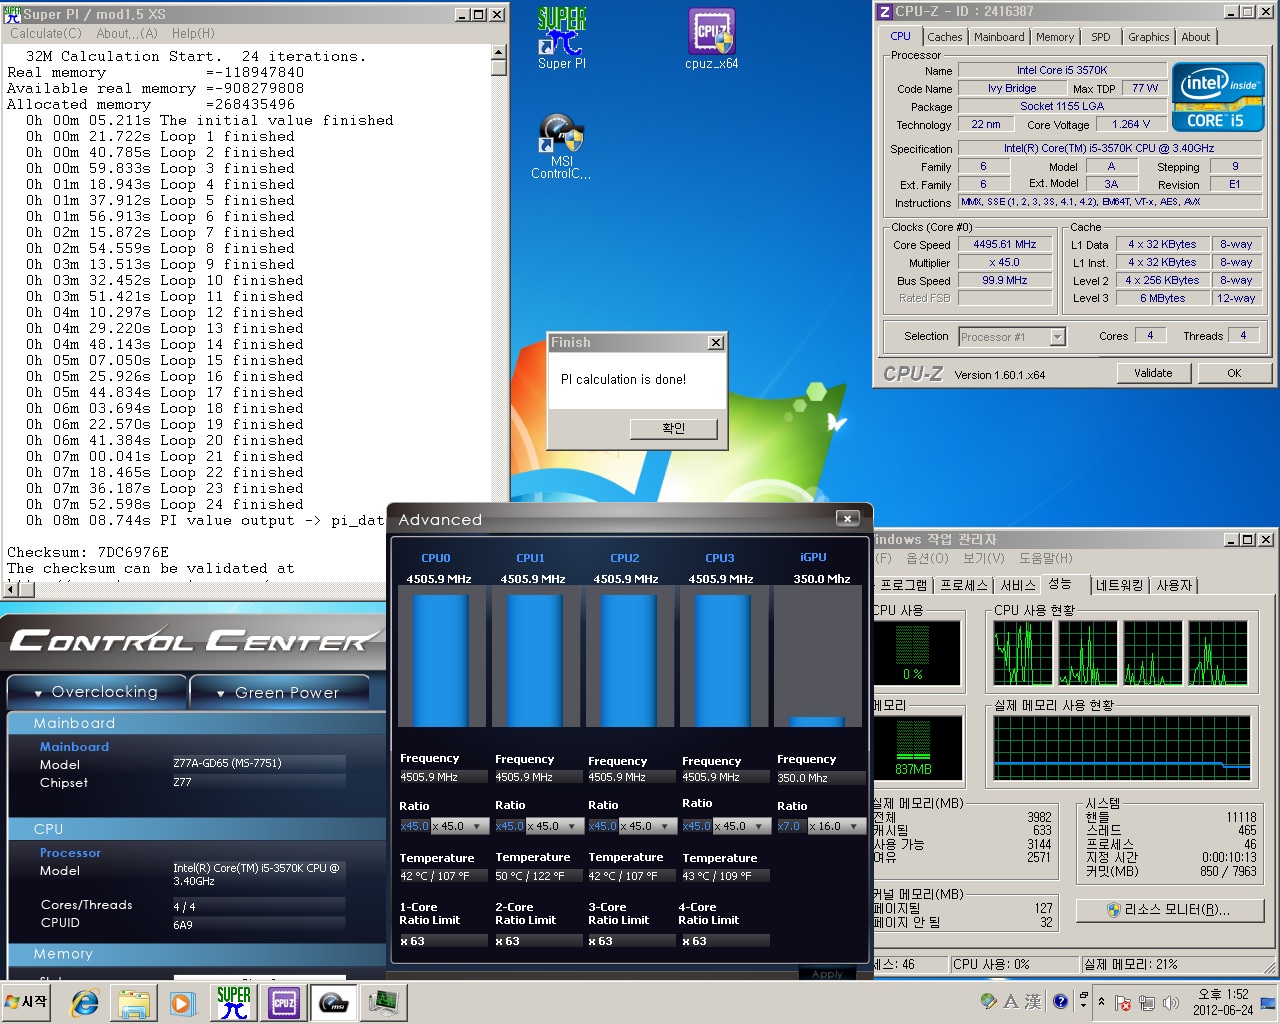Image resolution: width=1280 pixels, height=1024 pixels.
Task: Click the Intel Core i5 logo in CPU-Z
Action: [1217, 97]
